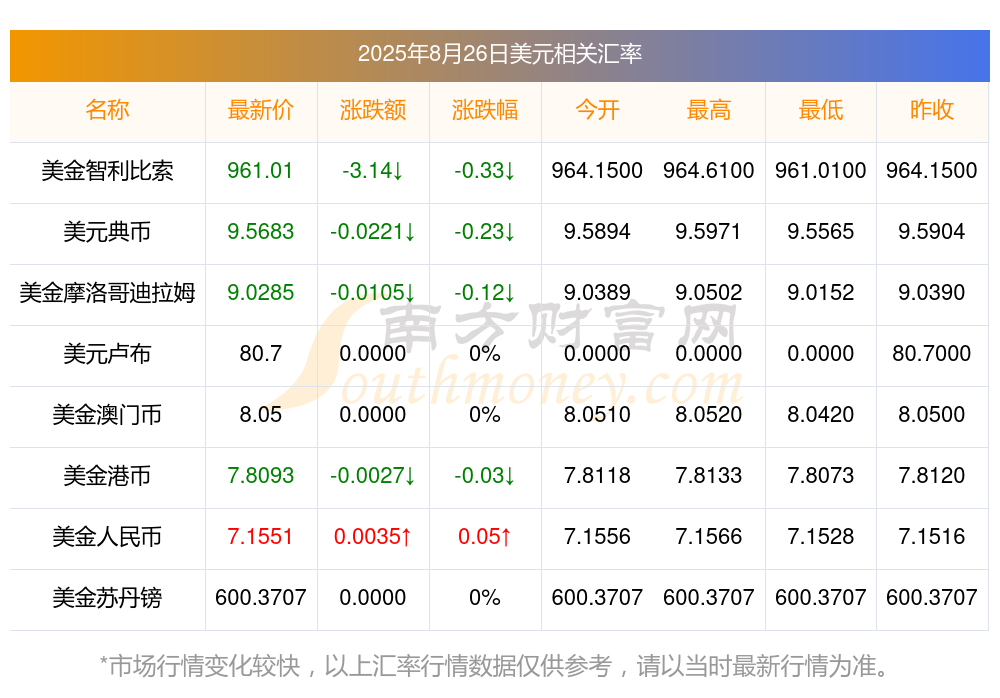Click highest value 7.8133
This screenshot has width=1000, height=698.
(709, 476)
